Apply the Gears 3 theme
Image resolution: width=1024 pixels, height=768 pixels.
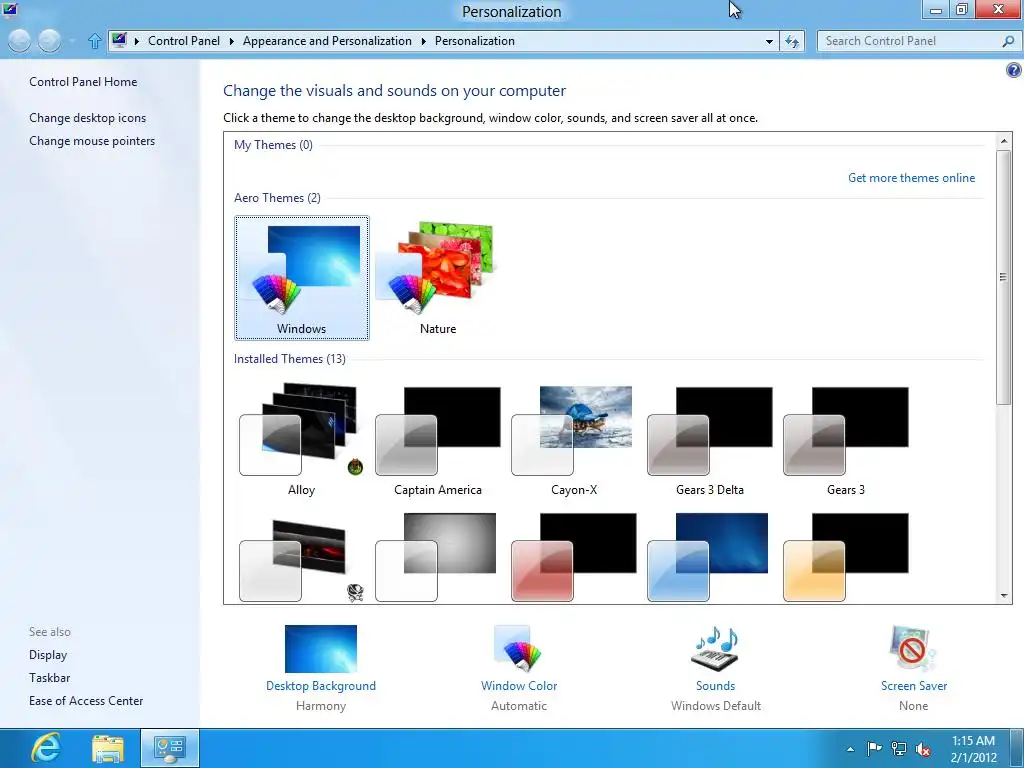click(846, 441)
